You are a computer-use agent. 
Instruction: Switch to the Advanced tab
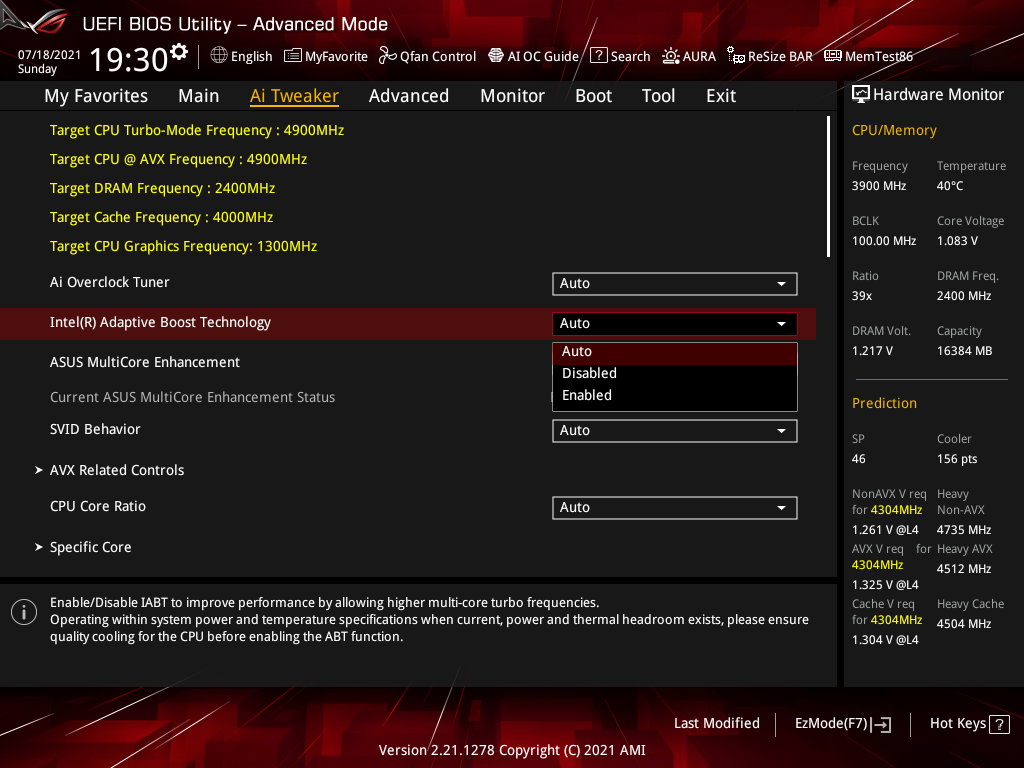[x=409, y=95]
